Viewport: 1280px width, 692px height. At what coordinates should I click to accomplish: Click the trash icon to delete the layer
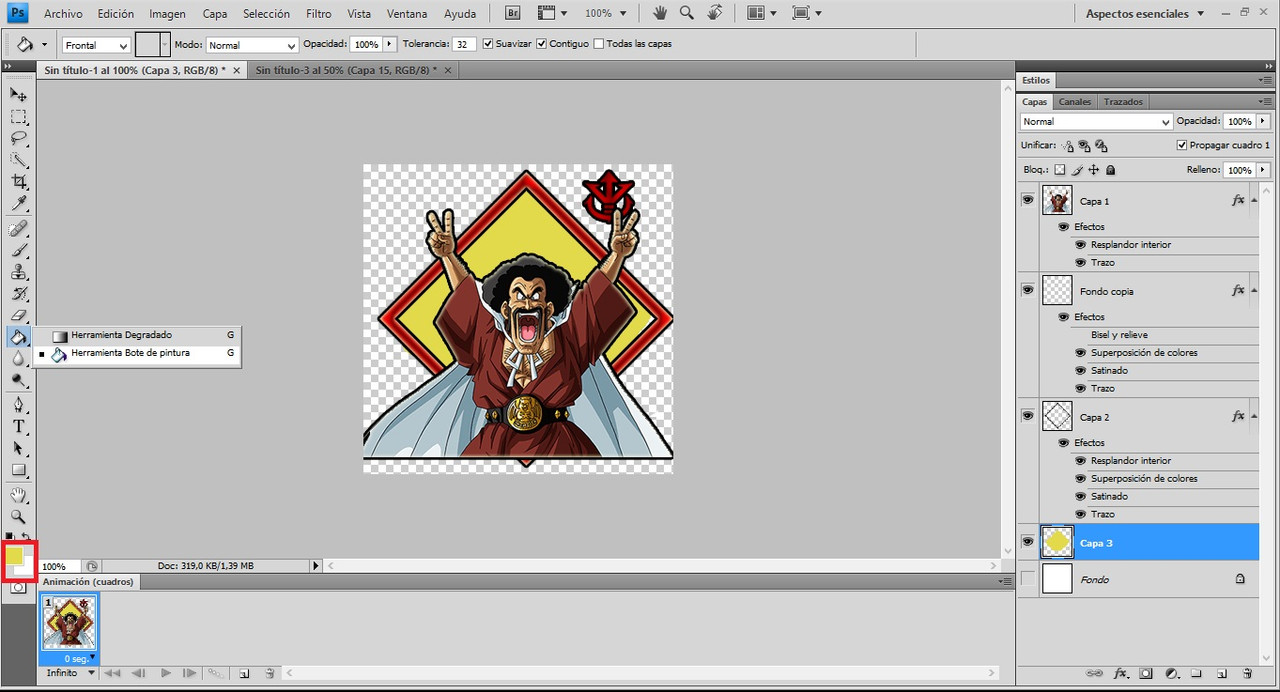pyautogui.click(x=1247, y=674)
